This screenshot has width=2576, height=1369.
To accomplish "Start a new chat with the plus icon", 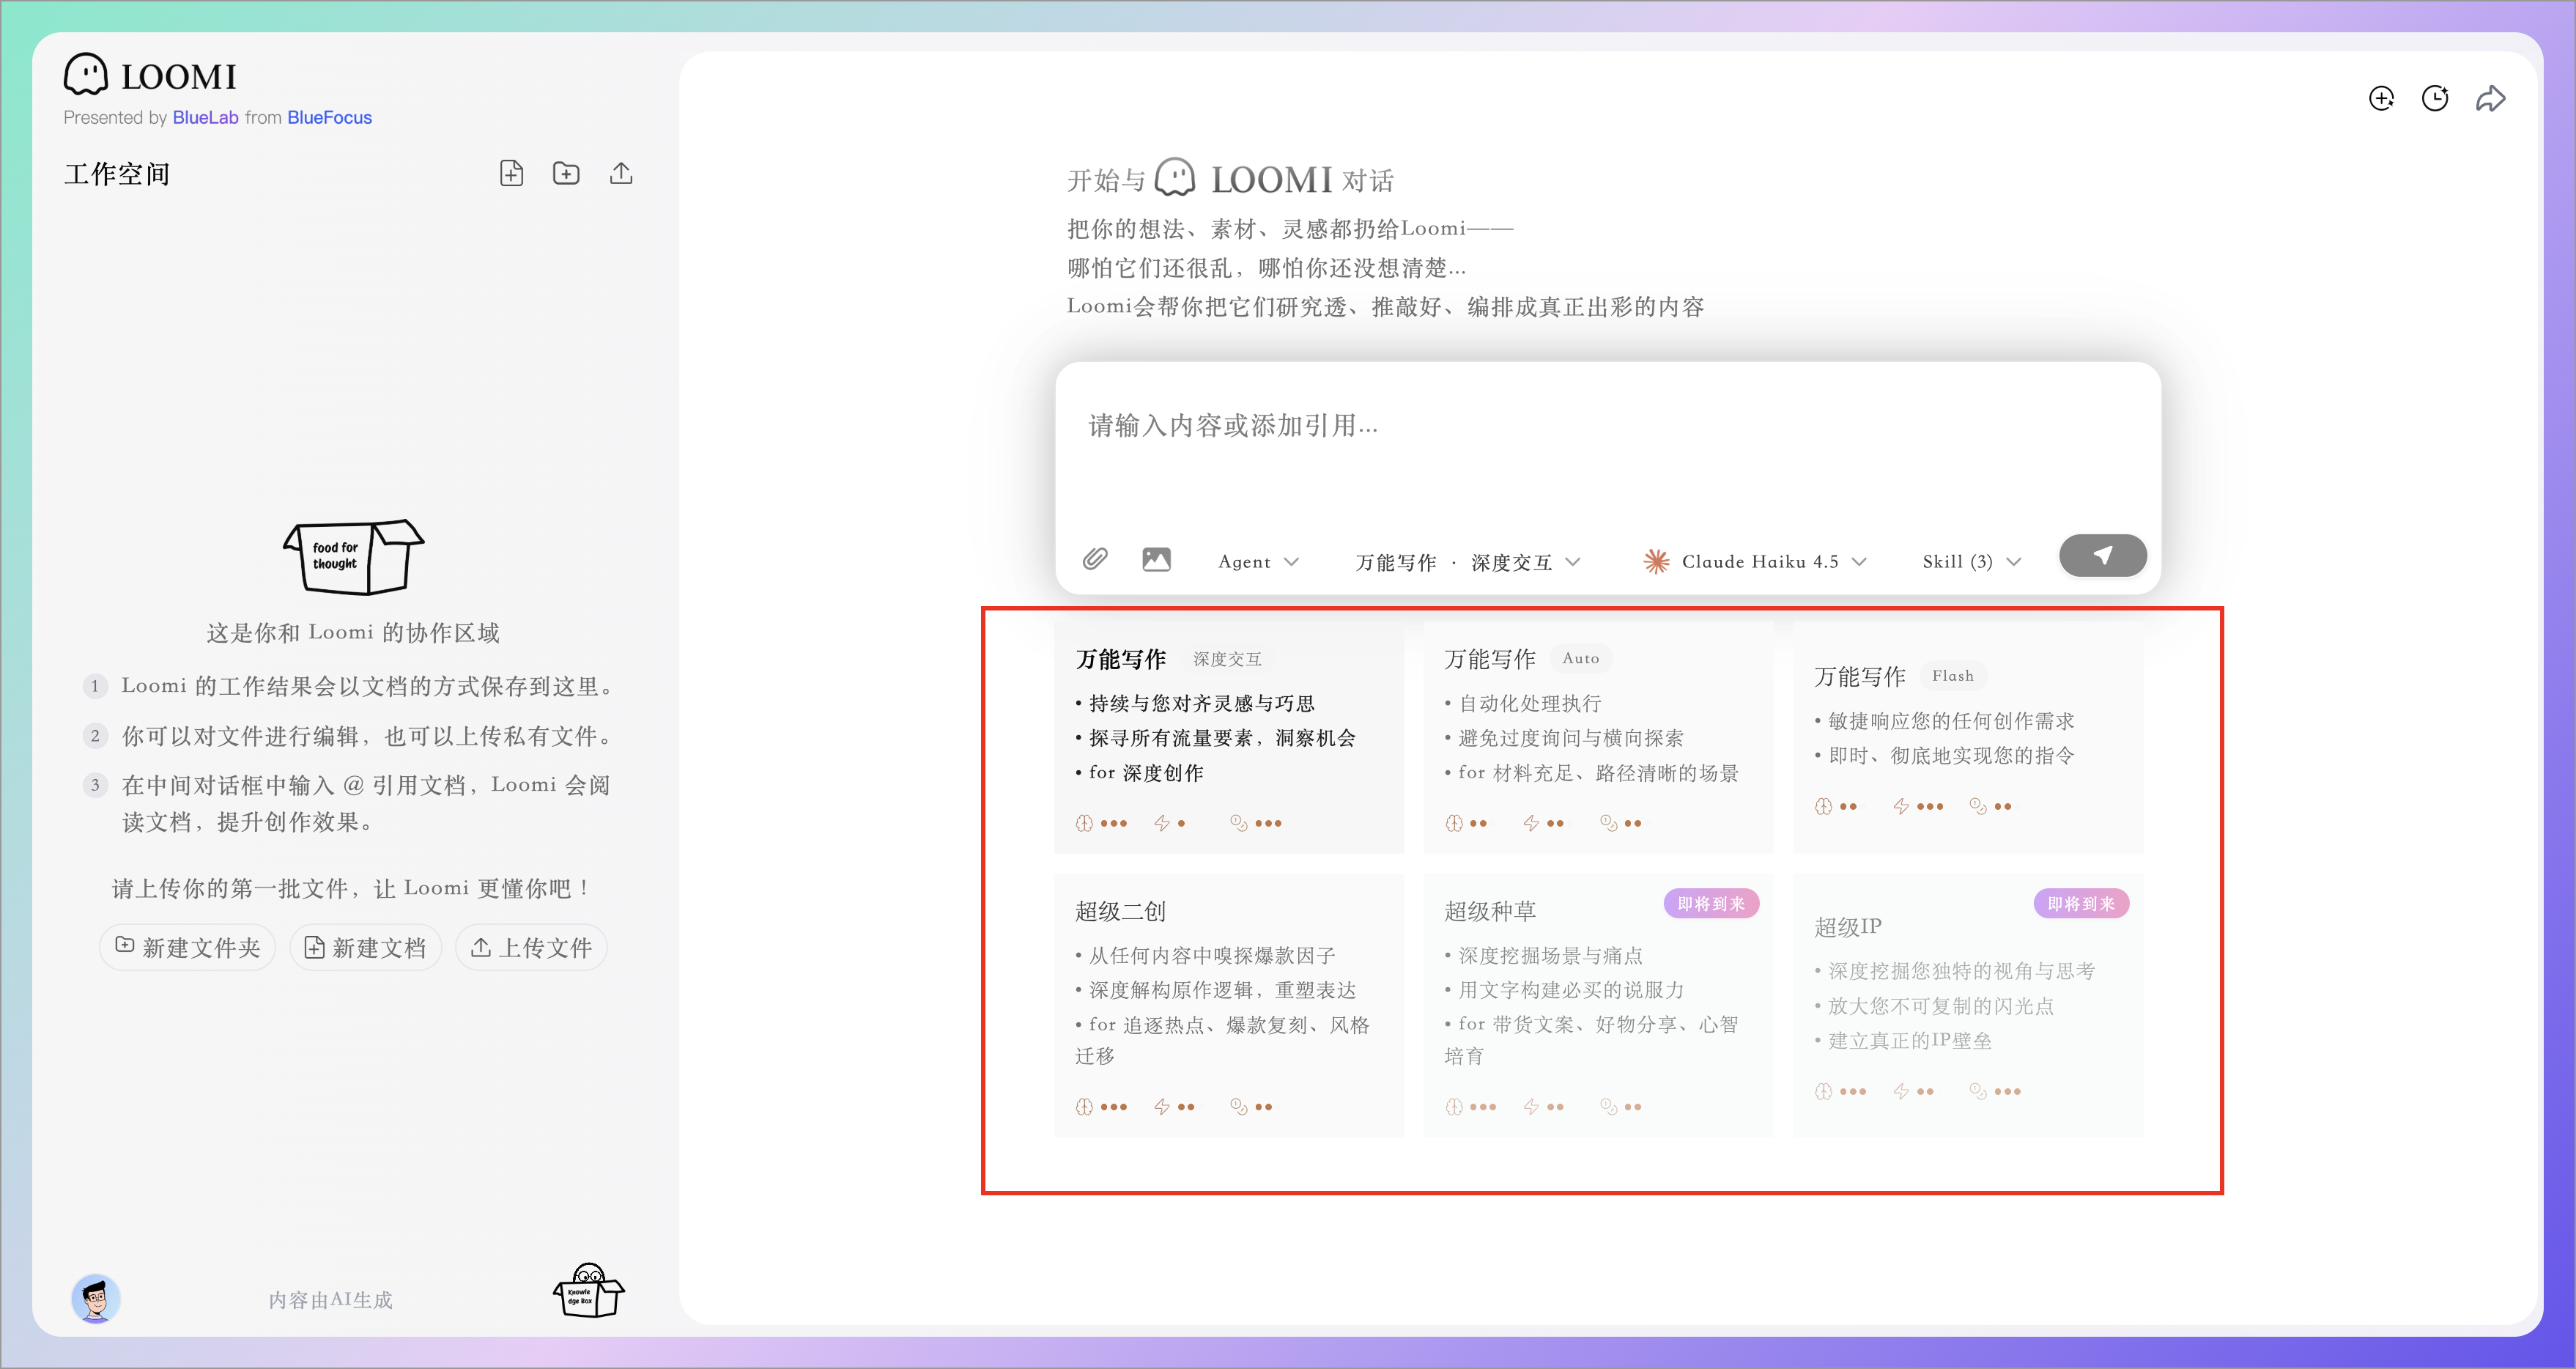I will point(2381,98).
